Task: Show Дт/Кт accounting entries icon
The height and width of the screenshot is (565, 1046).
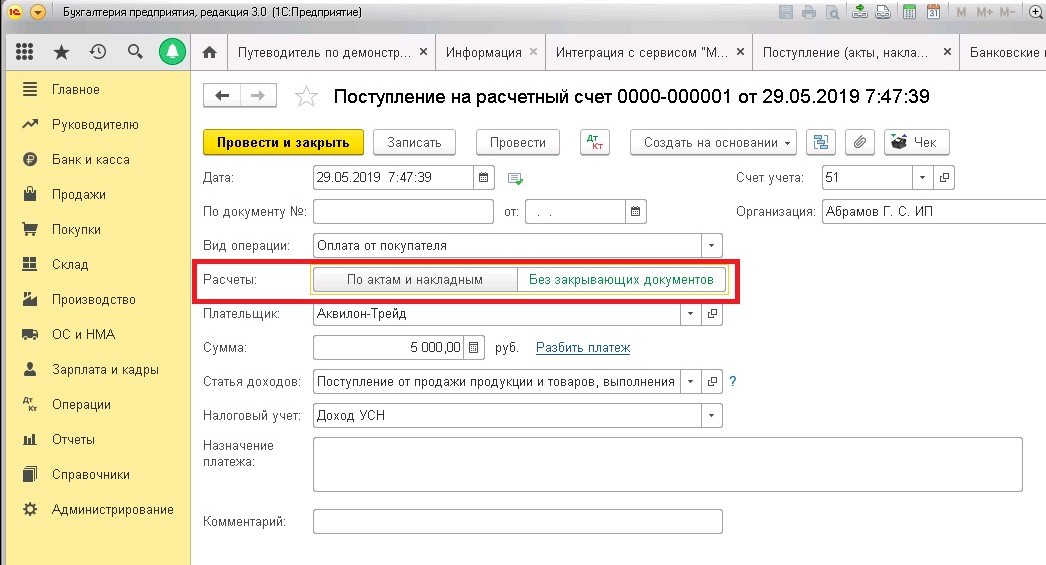Action: [x=594, y=142]
